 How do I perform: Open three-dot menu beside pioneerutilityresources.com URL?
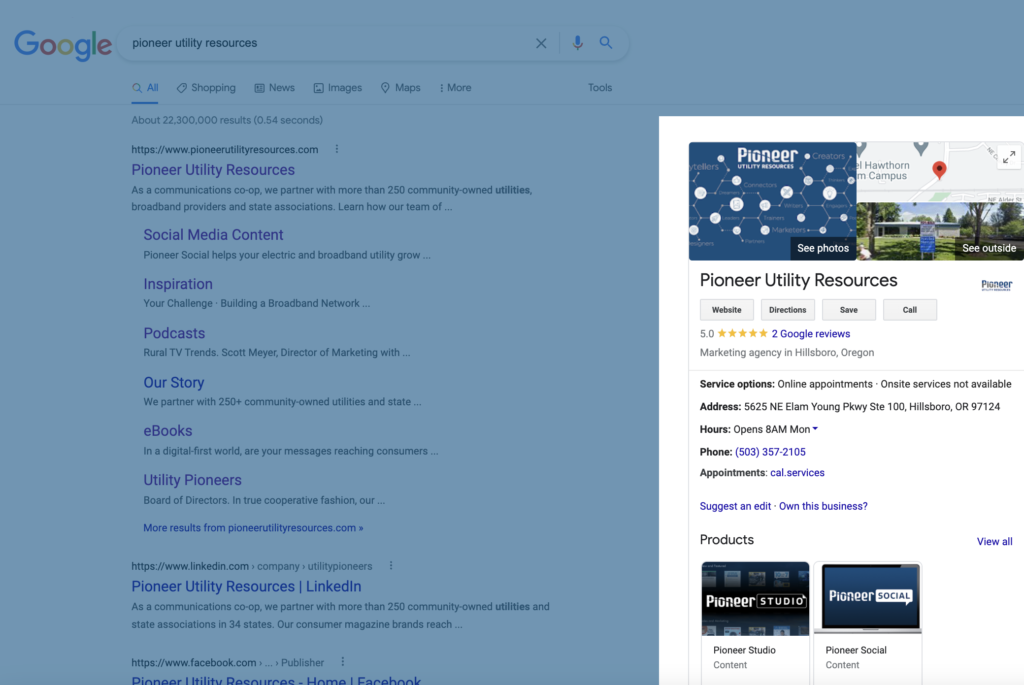coord(337,149)
